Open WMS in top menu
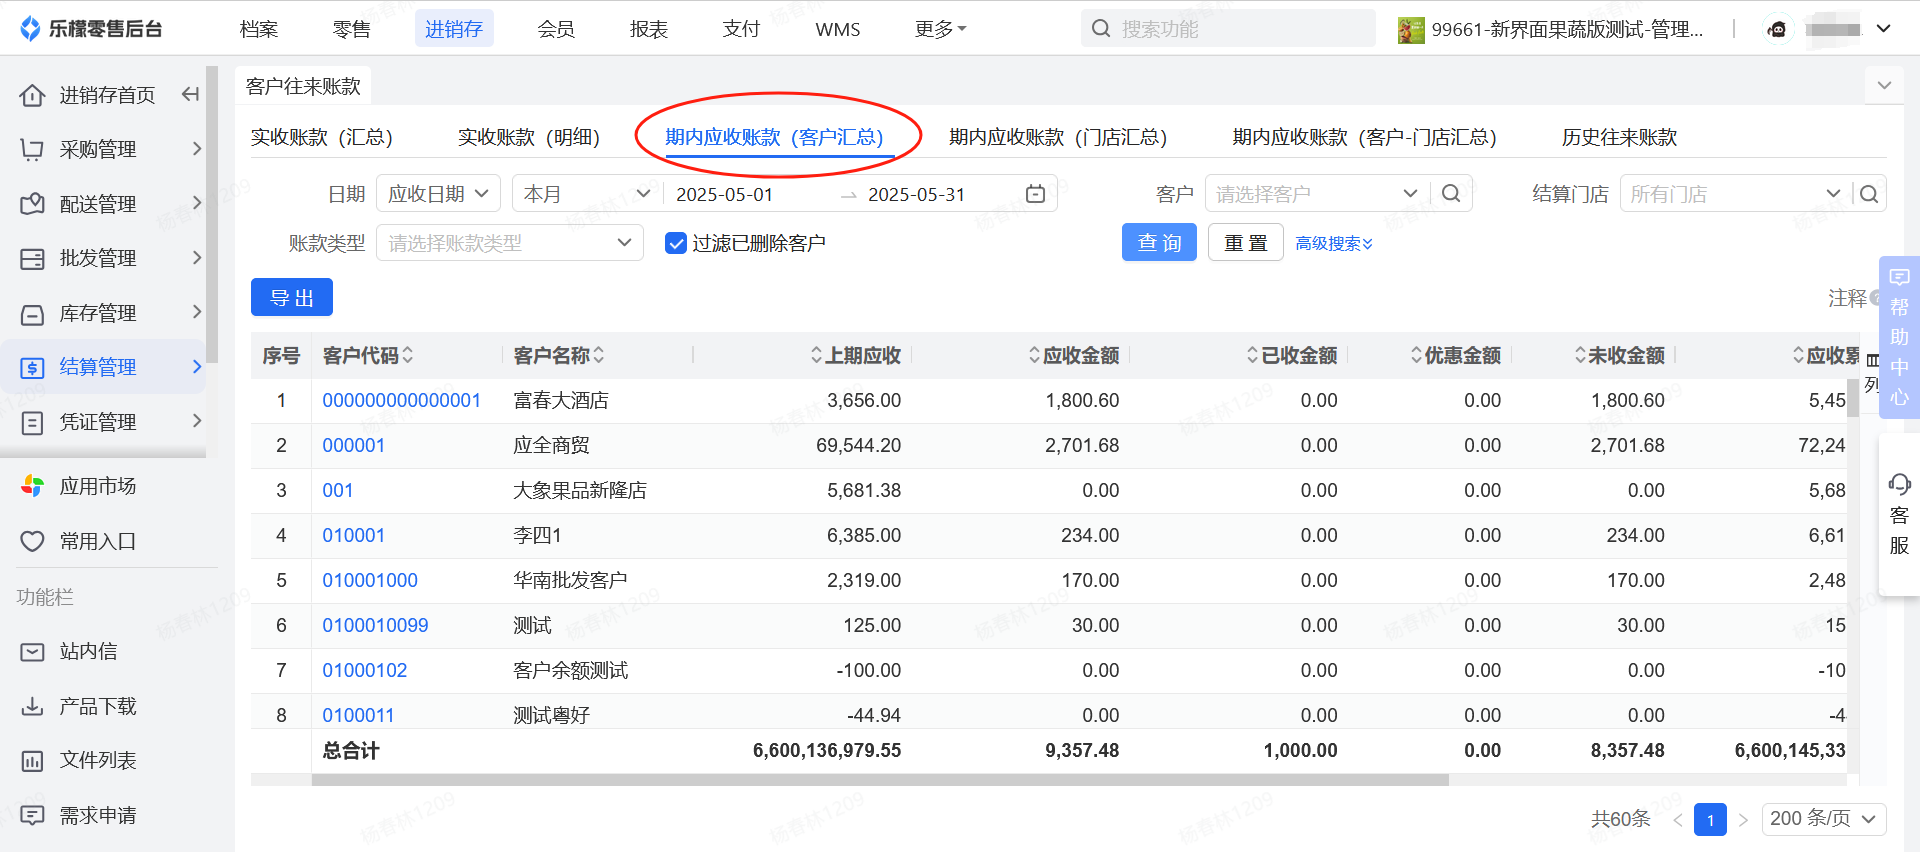The width and height of the screenshot is (1920, 852). tap(838, 29)
